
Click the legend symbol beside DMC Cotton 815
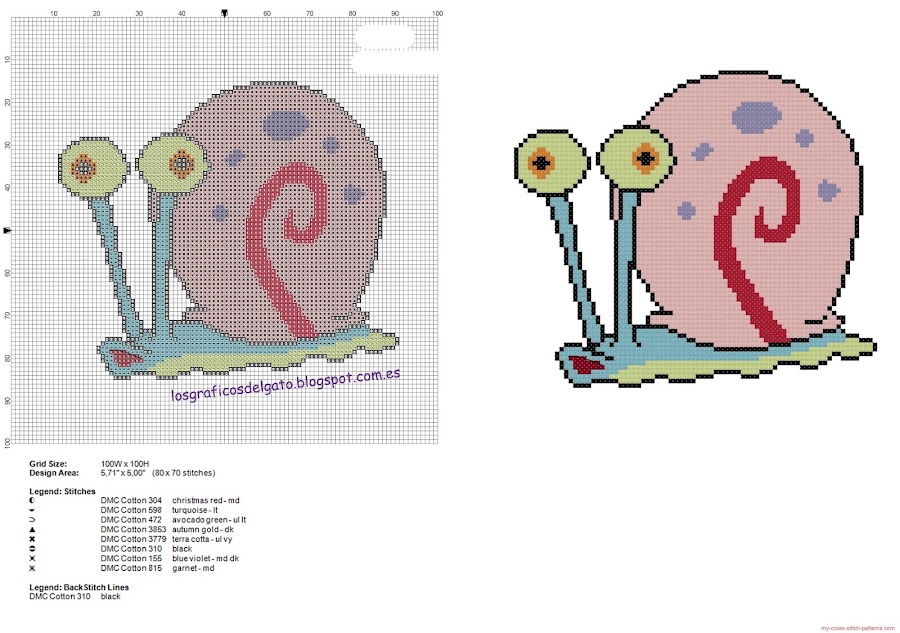[32, 568]
